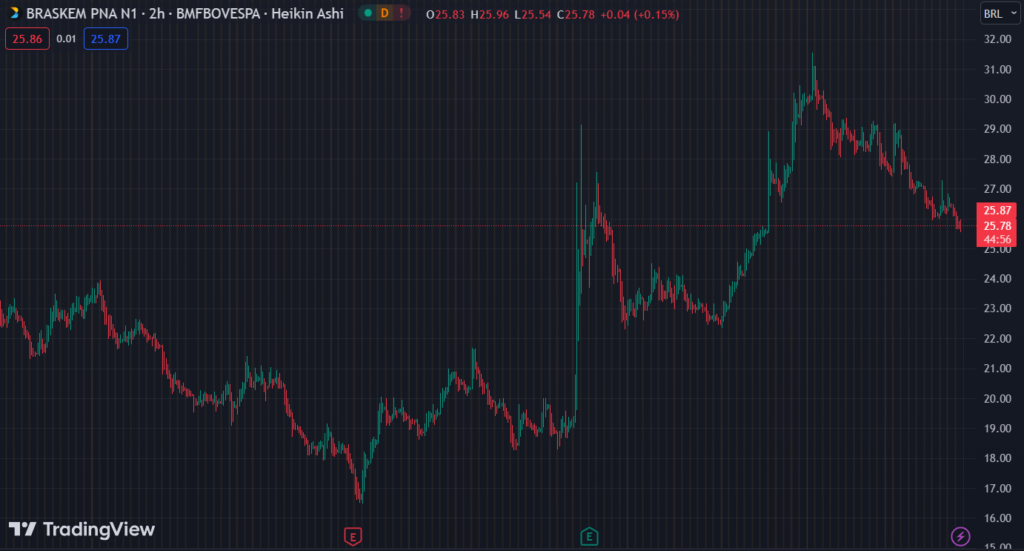Click the 32.00 price scale label
Image resolution: width=1024 pixels, height=551 pixels.
click(x=997, y=39)
